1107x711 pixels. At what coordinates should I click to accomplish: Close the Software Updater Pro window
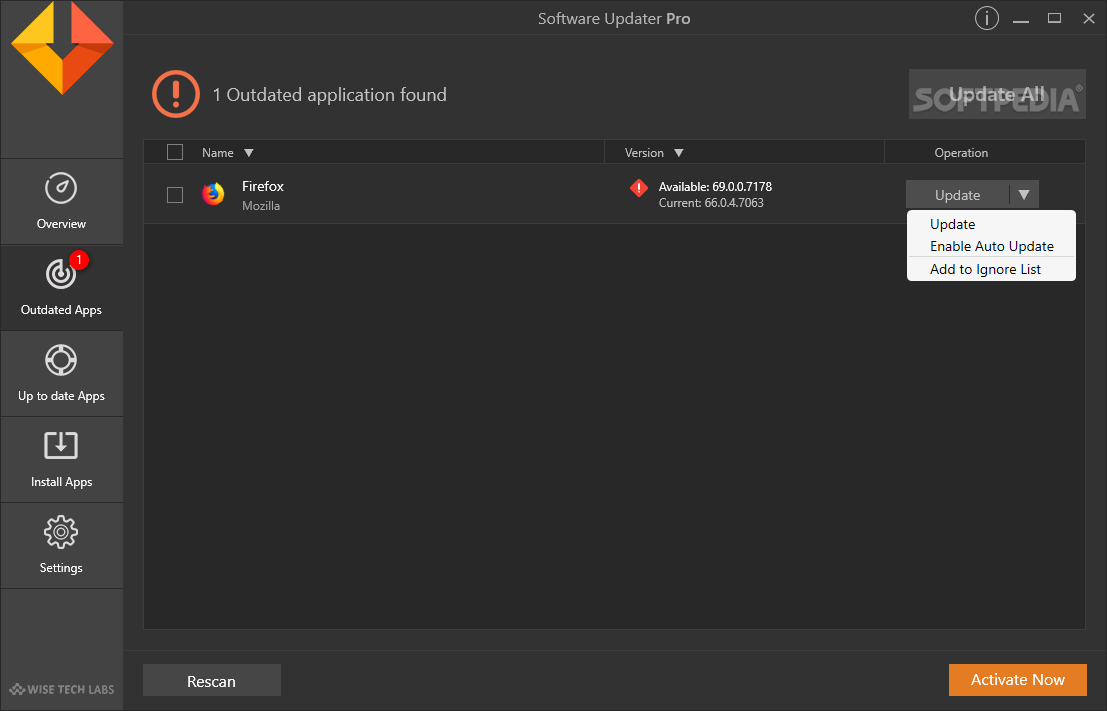point(1089,18)
